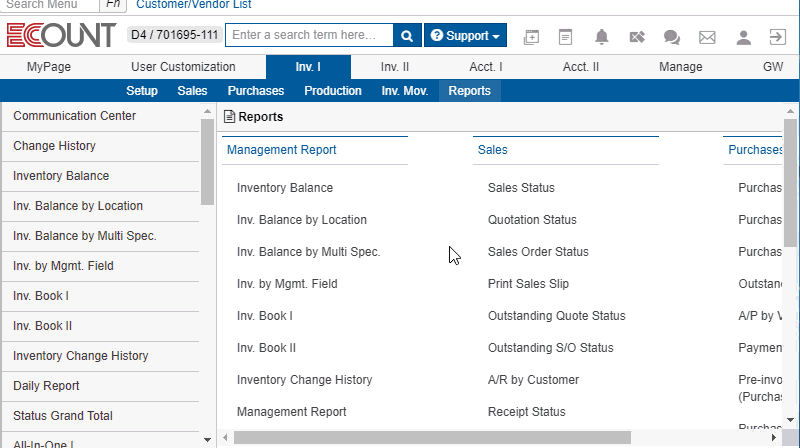
Task: Open sidebar Inv. Book I
Action: (101, 296)
